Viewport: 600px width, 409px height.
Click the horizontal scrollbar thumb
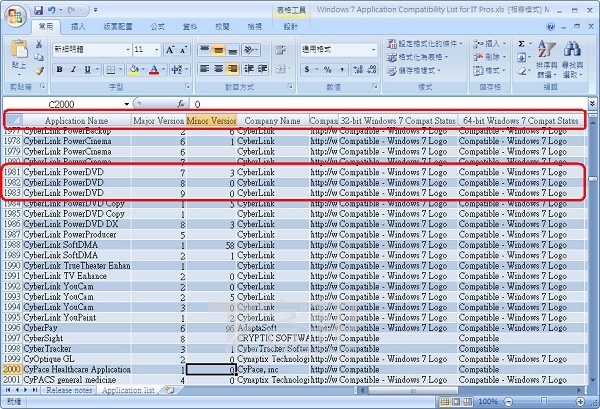[412, 390]
